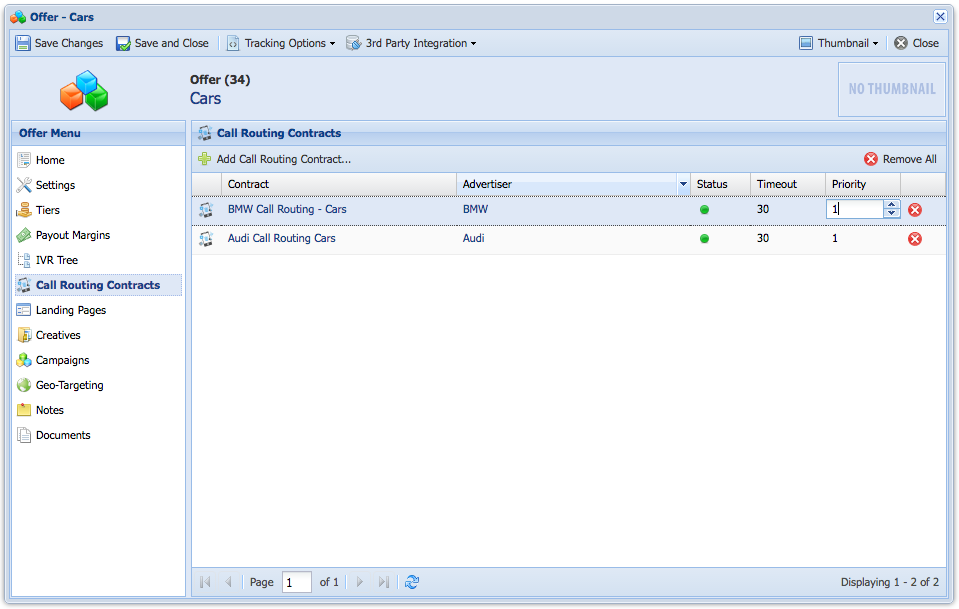Click Add Call Routing Contract text
This screenshot has height=609, width=959.
284,159
